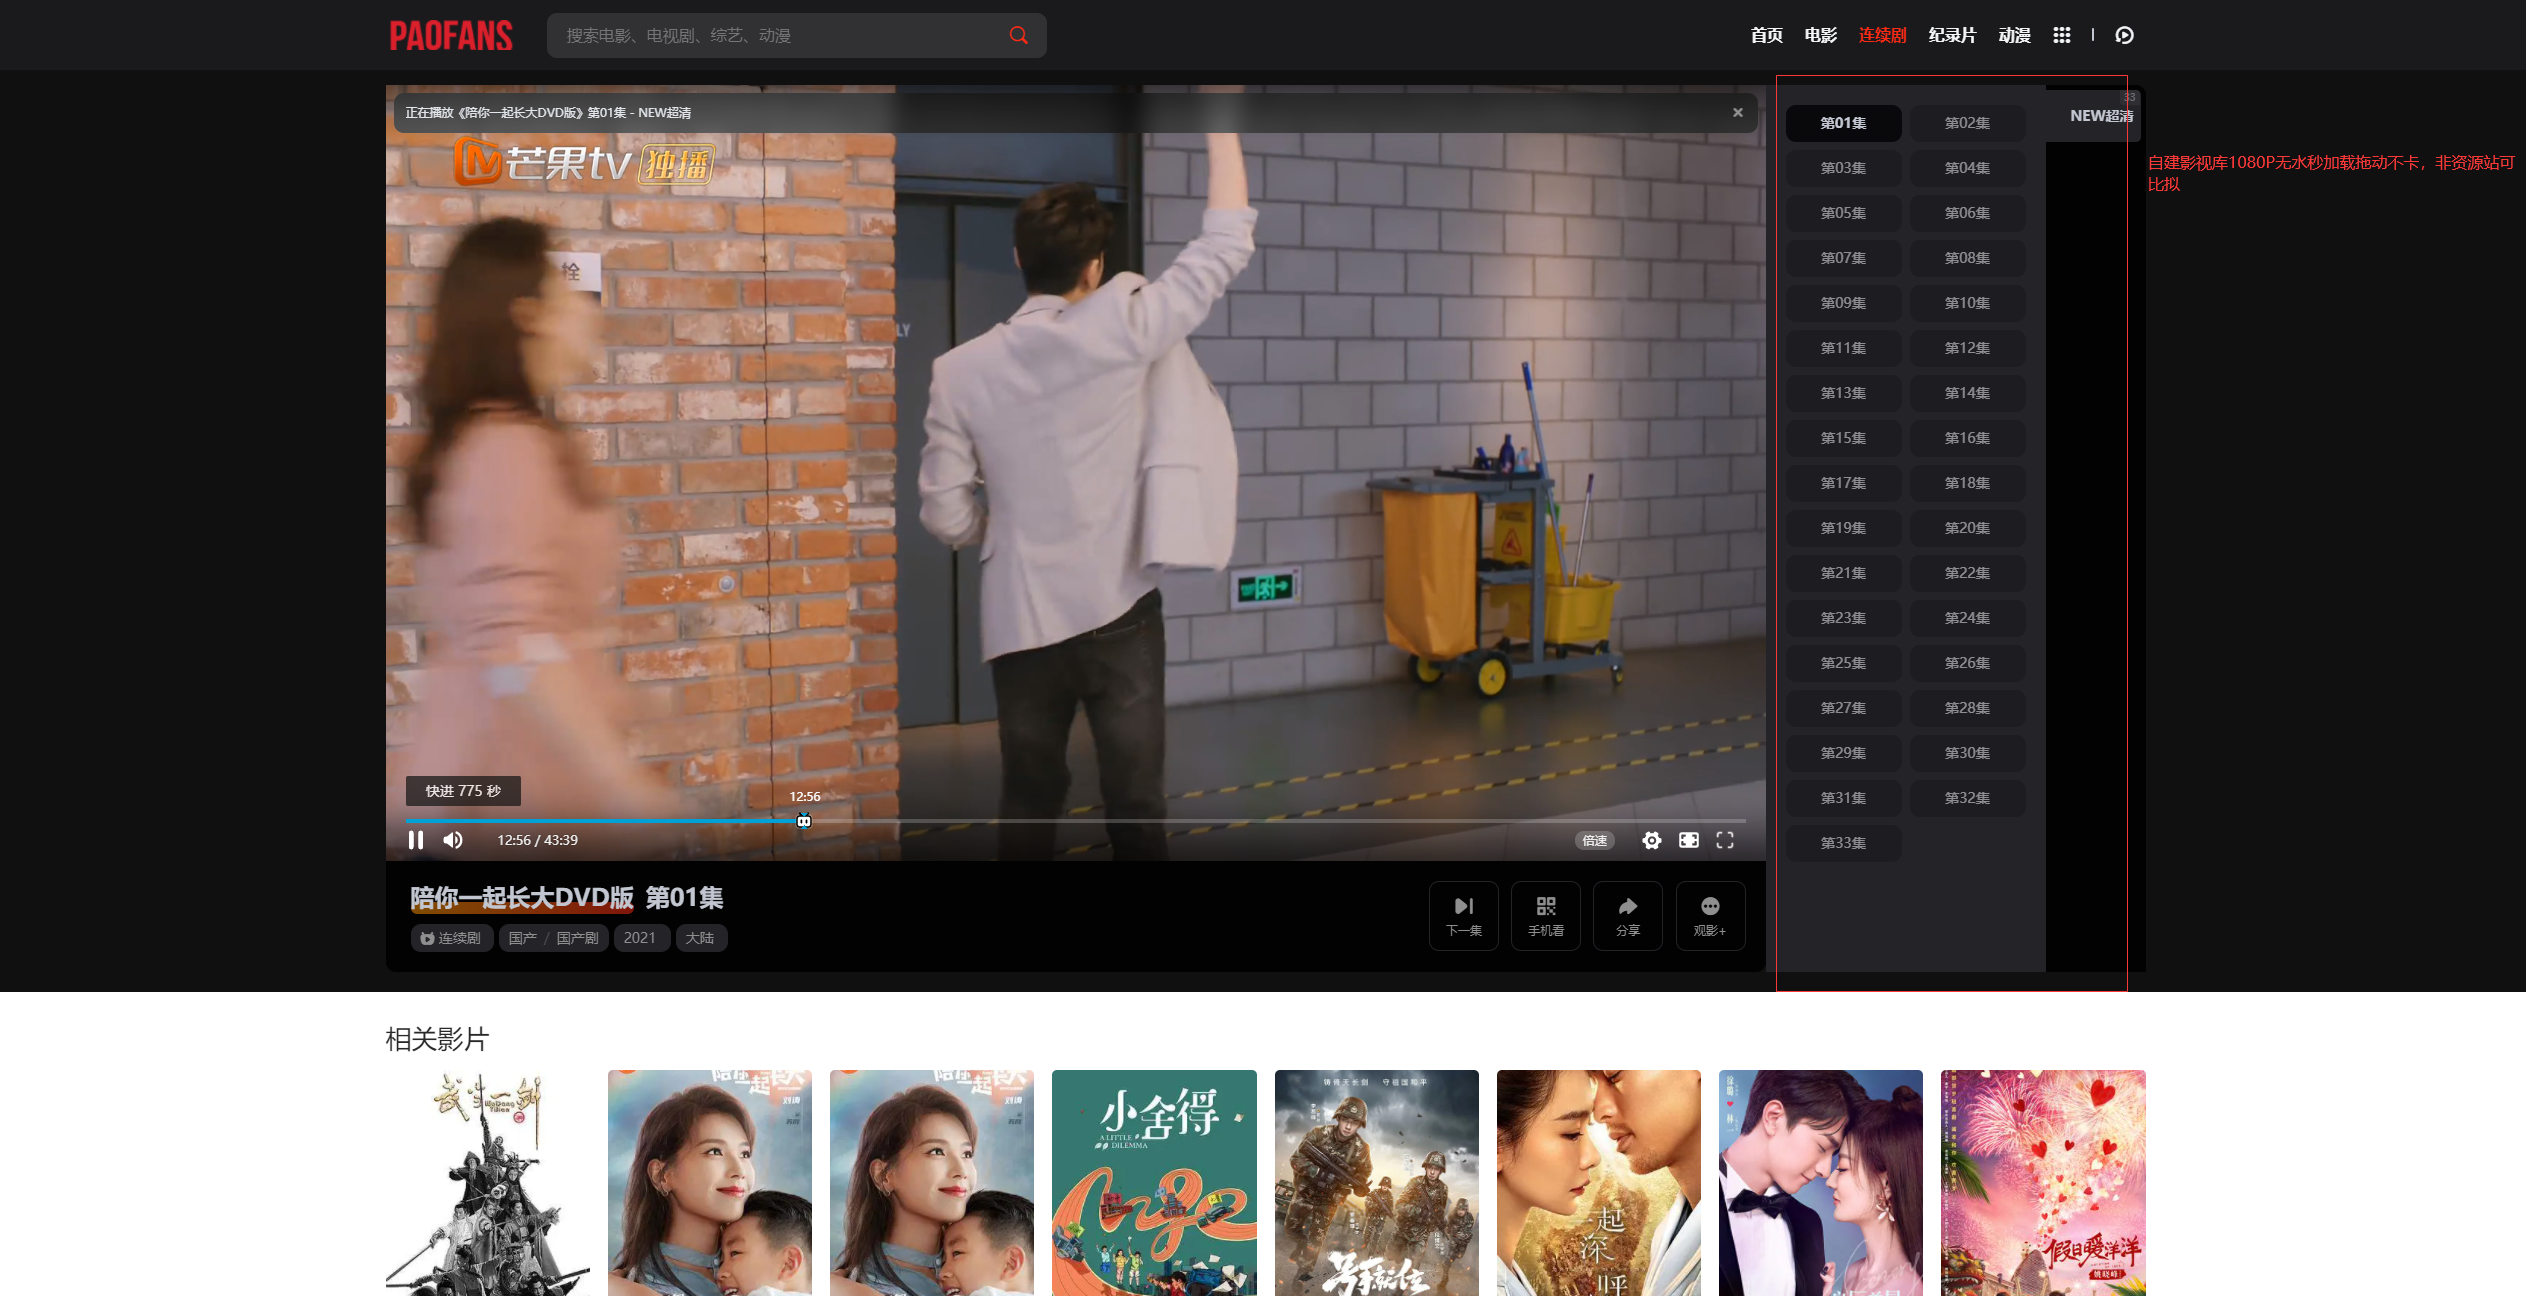Close the now-playing notification bar
The height and width of the screenshot is (1296, 2526).
click(x=1738, y=112)
